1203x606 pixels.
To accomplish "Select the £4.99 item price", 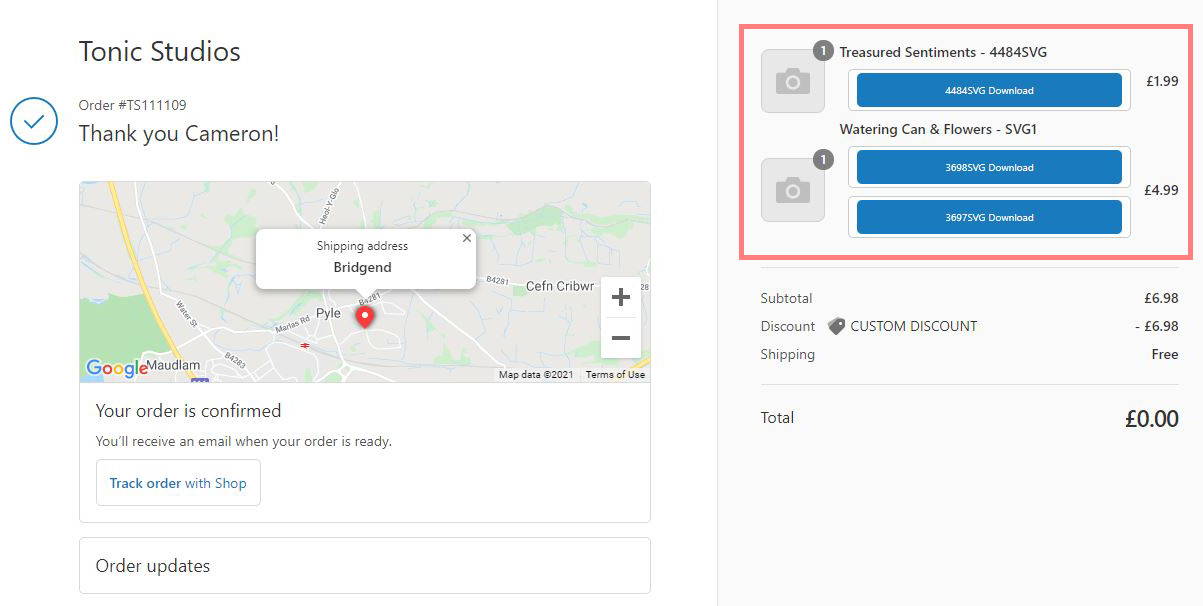I will tap(1162, 190).
